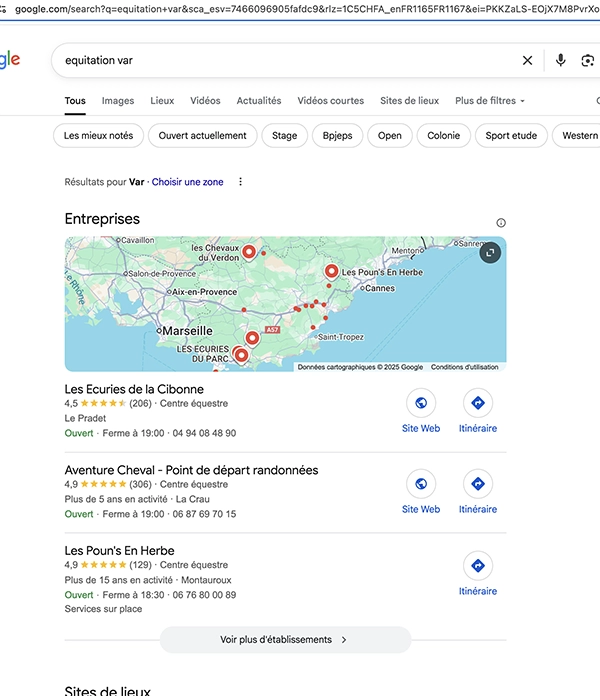This screenshot has height=700, width=600.
Task: Get Itinéraire for Aventure Cheval
Action: click(478, 483)
